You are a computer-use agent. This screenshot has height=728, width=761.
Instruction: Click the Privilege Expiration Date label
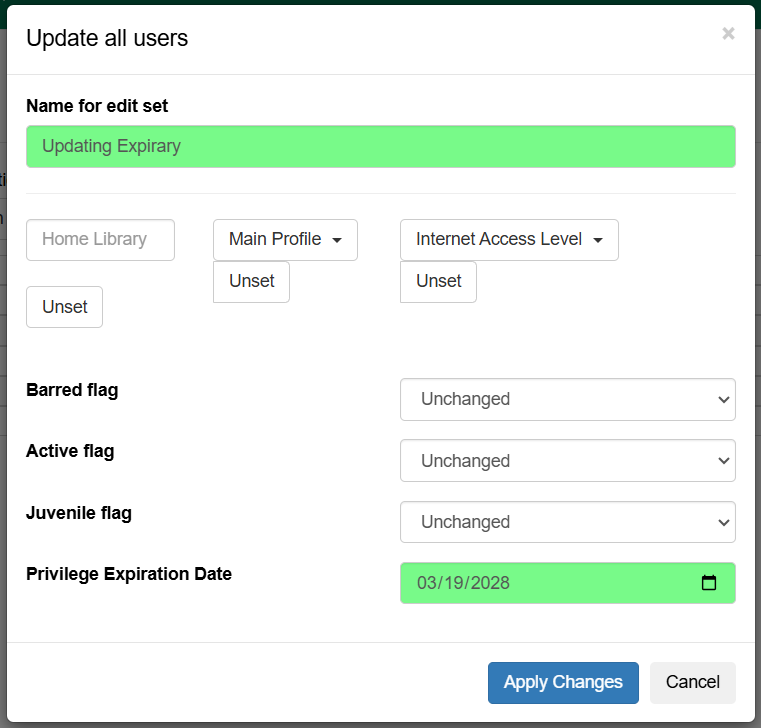[129, 574]
